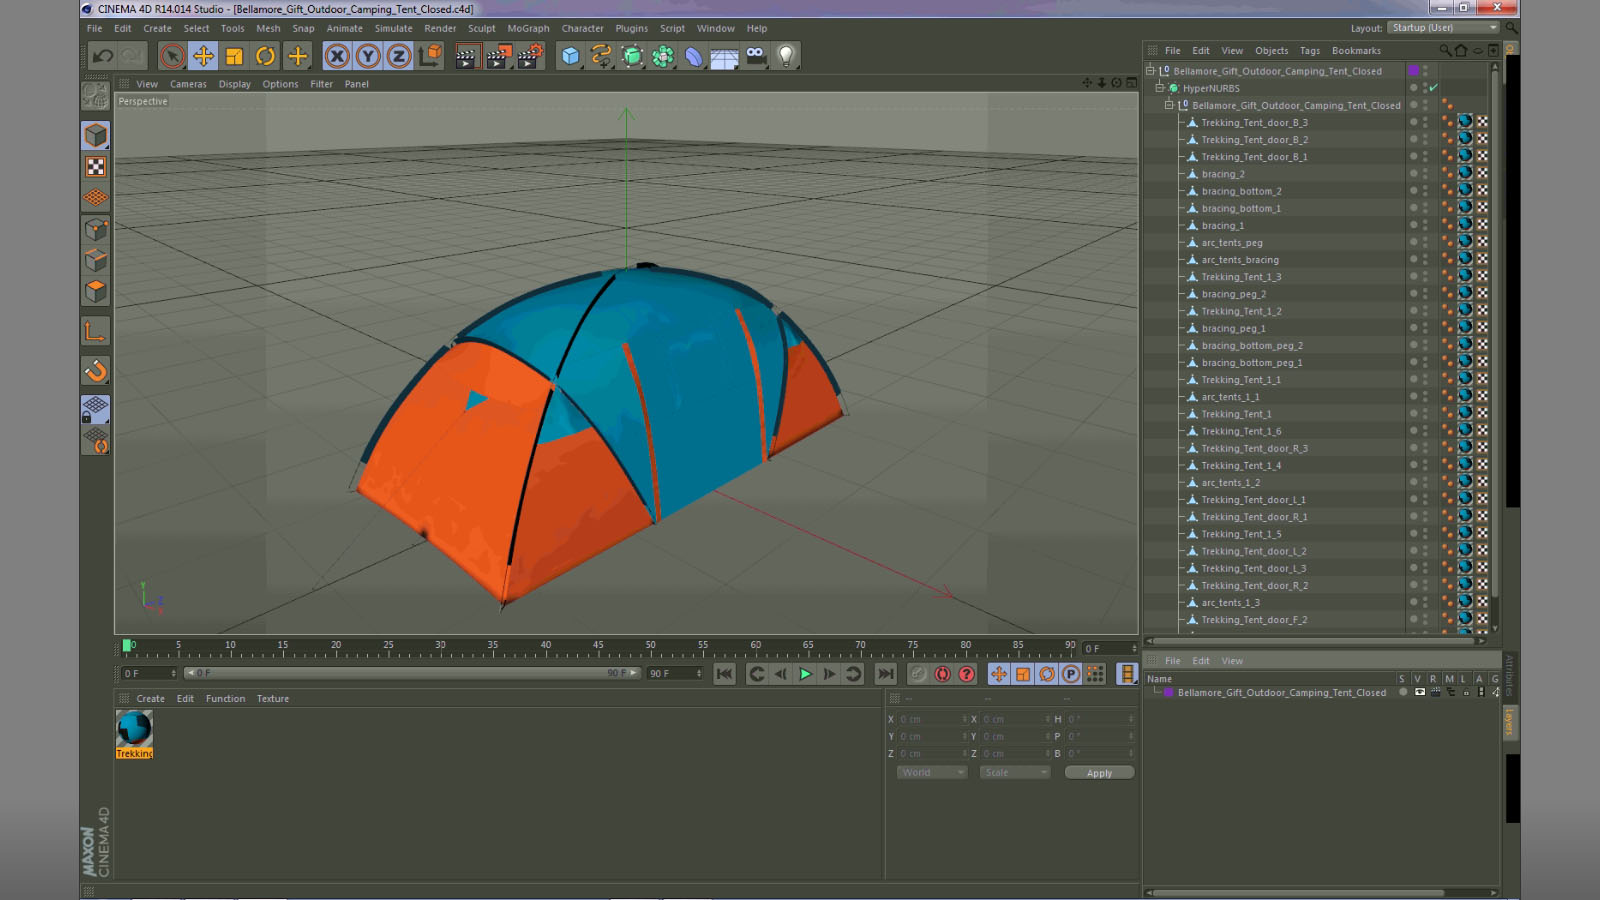1600x900 pixels.
Task: Toggle HyperNURBS green enable checkmark
Action: 1433,88
